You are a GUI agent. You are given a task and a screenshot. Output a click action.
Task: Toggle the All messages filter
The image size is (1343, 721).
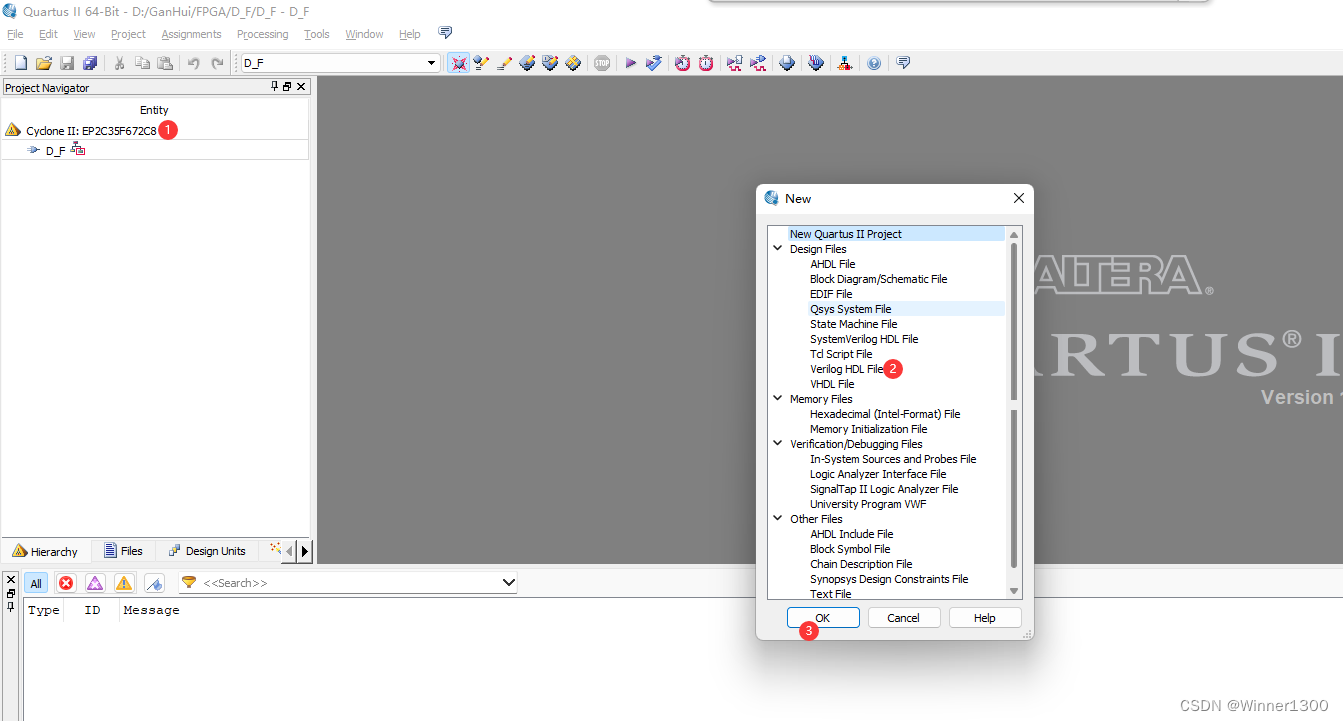36,583
